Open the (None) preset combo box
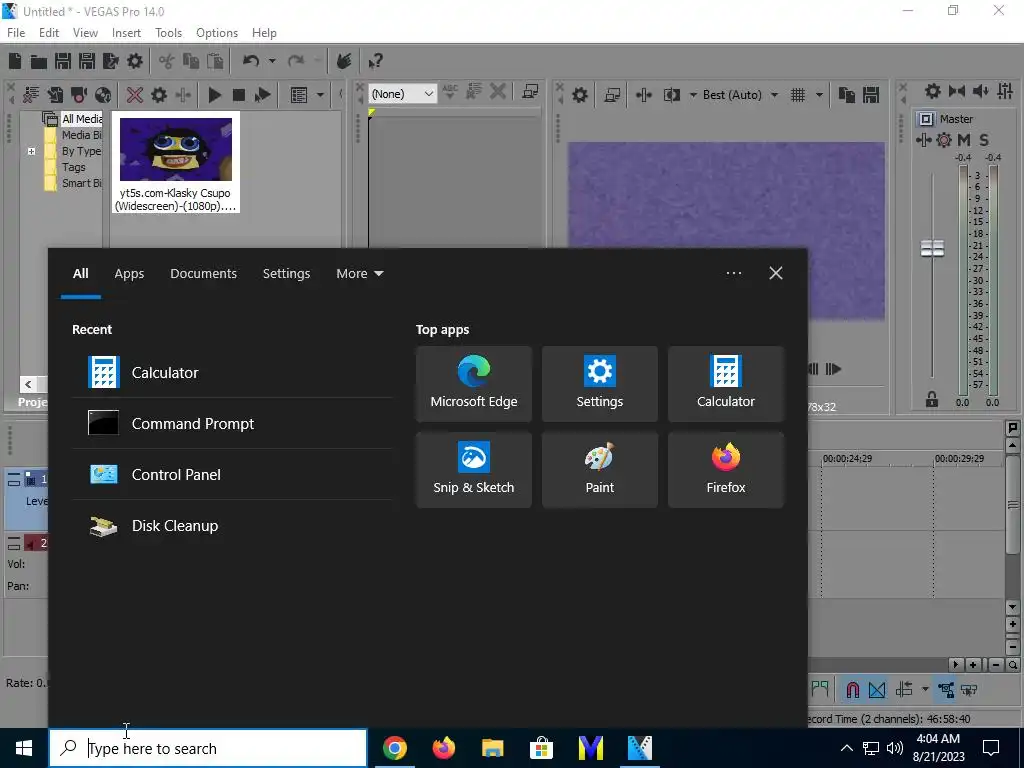The height and width of the screenshot is (768, 1024). coord(402,94)
